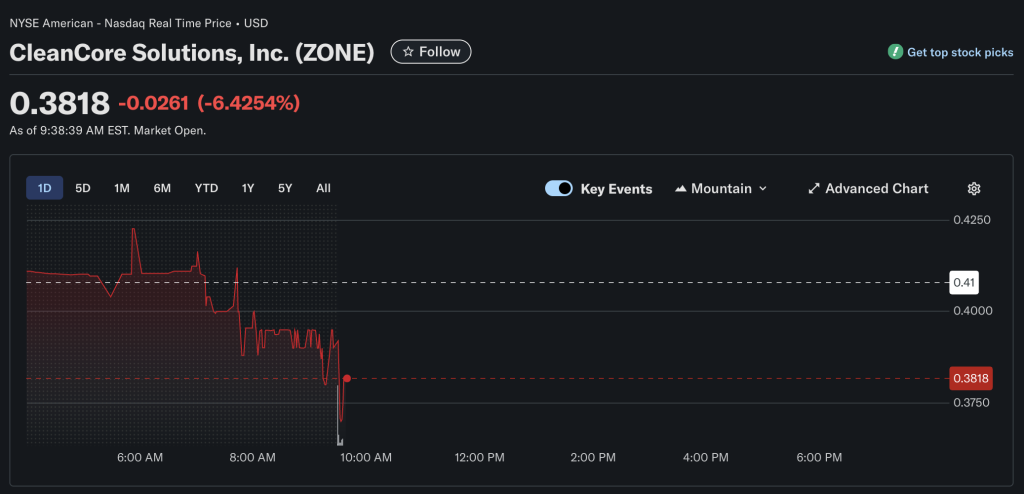Open chart settings gear icon
The height and width of the screenshot is (494, 1024).
973,189
